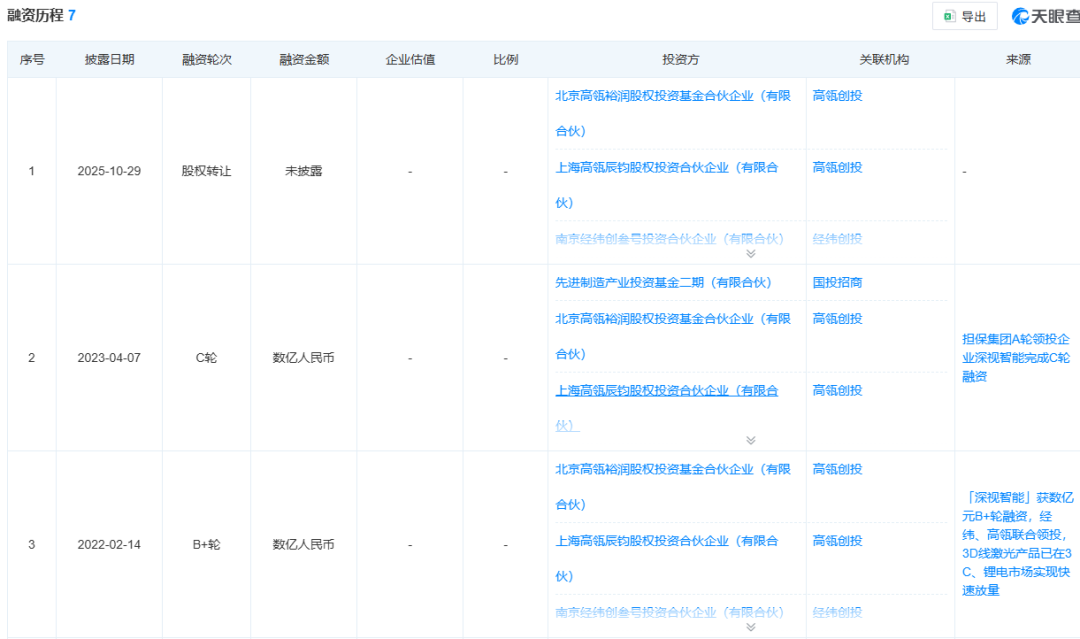Screen dimensions: 1080x639
Task: Open 上海高瓴辰钧 investor link in the B+轮 row
Action: tap(667, 558)
